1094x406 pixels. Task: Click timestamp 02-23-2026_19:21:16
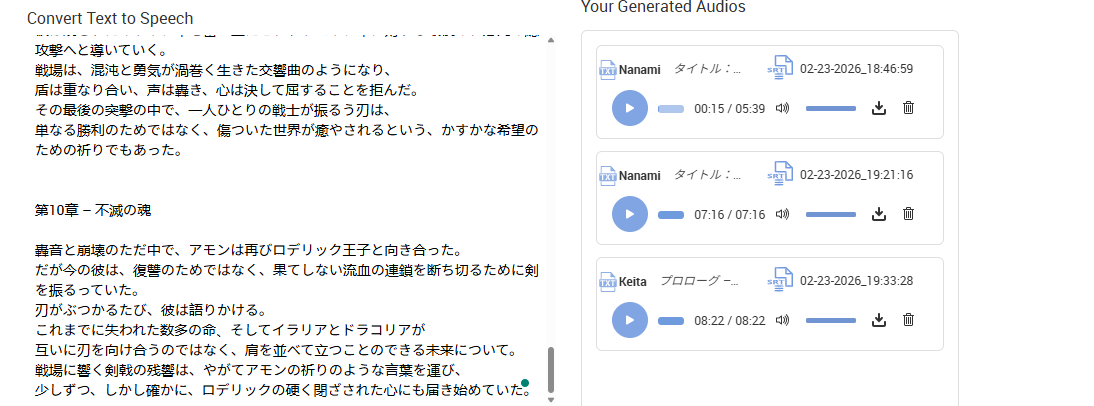point(856,175)
